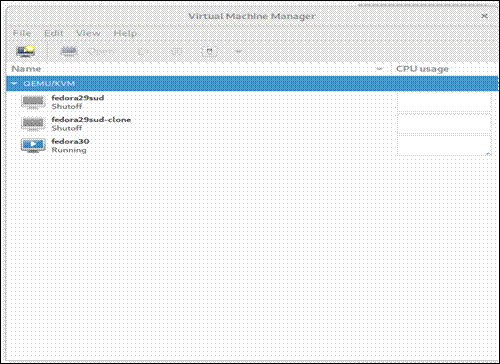Close the Virtual Machine Manager window
Screen dimensions: 500x364
click(x=485, y=16)
